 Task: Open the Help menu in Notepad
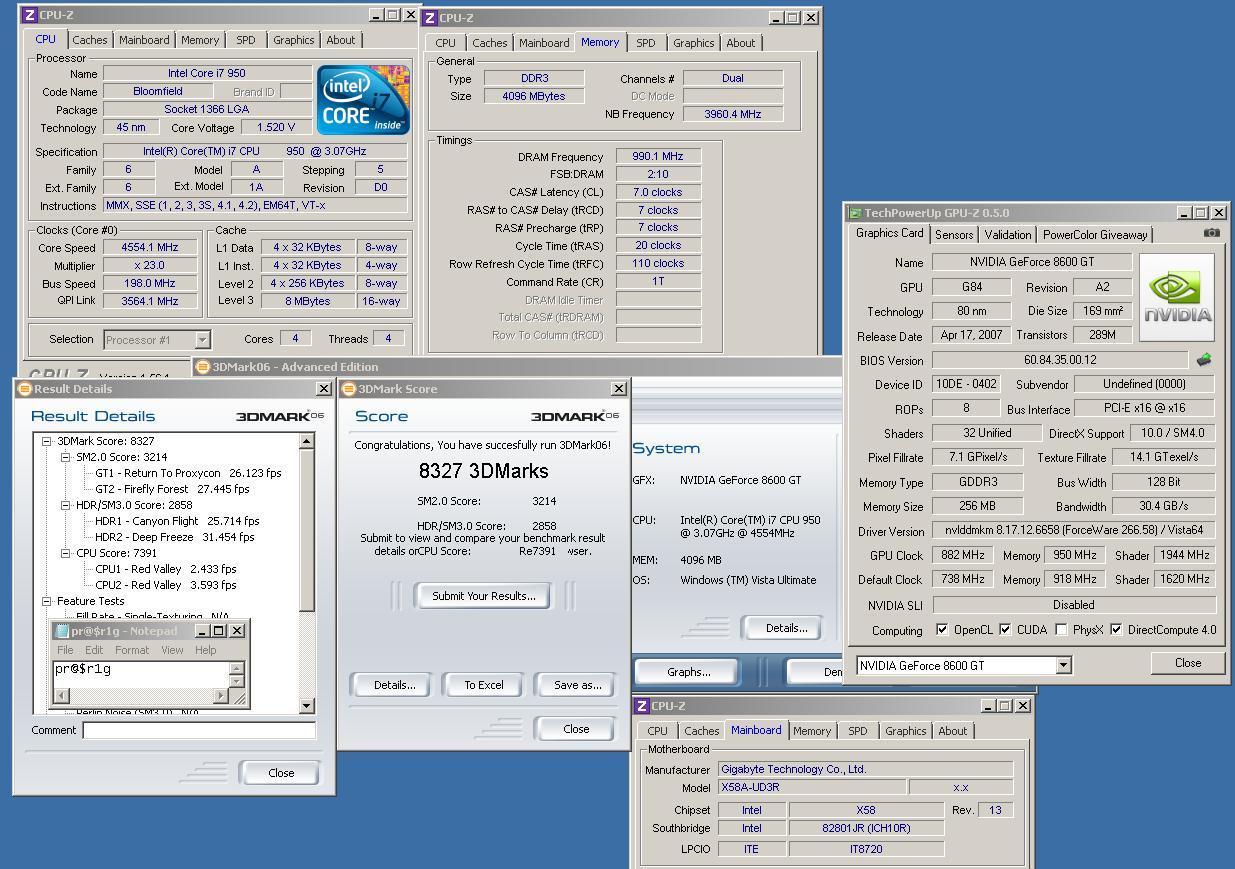point(205,650)
